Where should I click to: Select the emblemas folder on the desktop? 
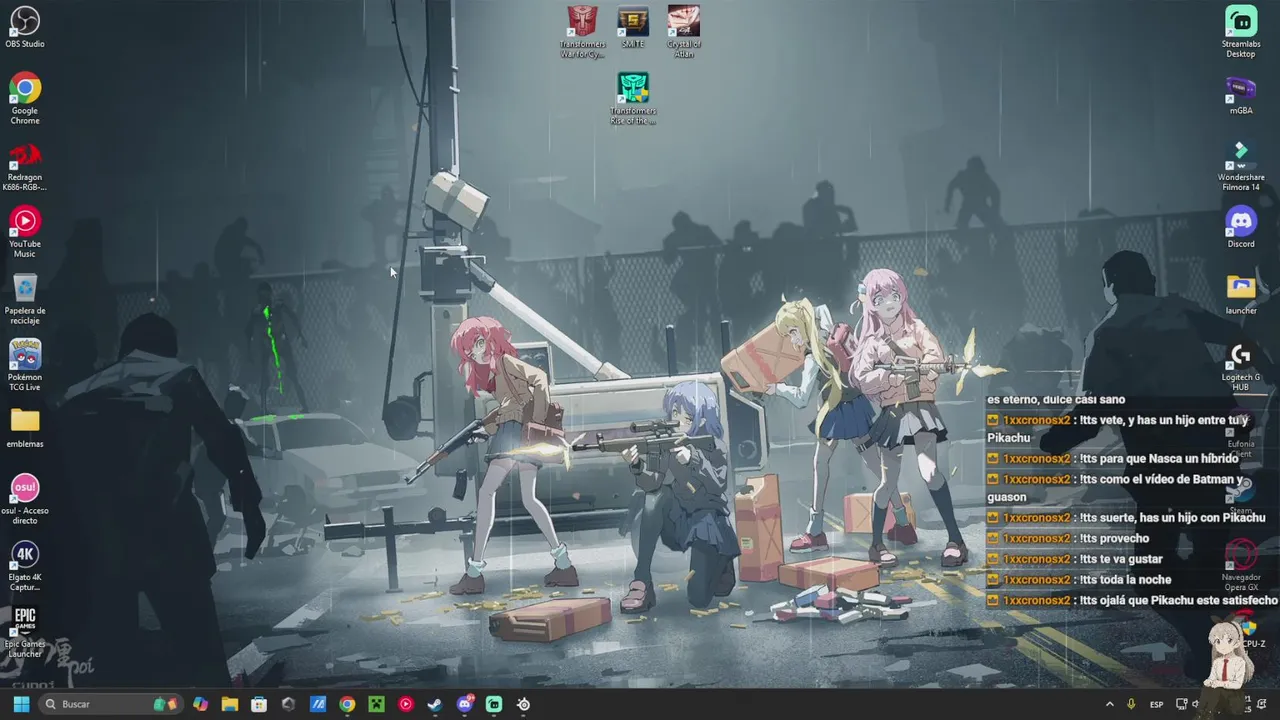pos(25,428)
